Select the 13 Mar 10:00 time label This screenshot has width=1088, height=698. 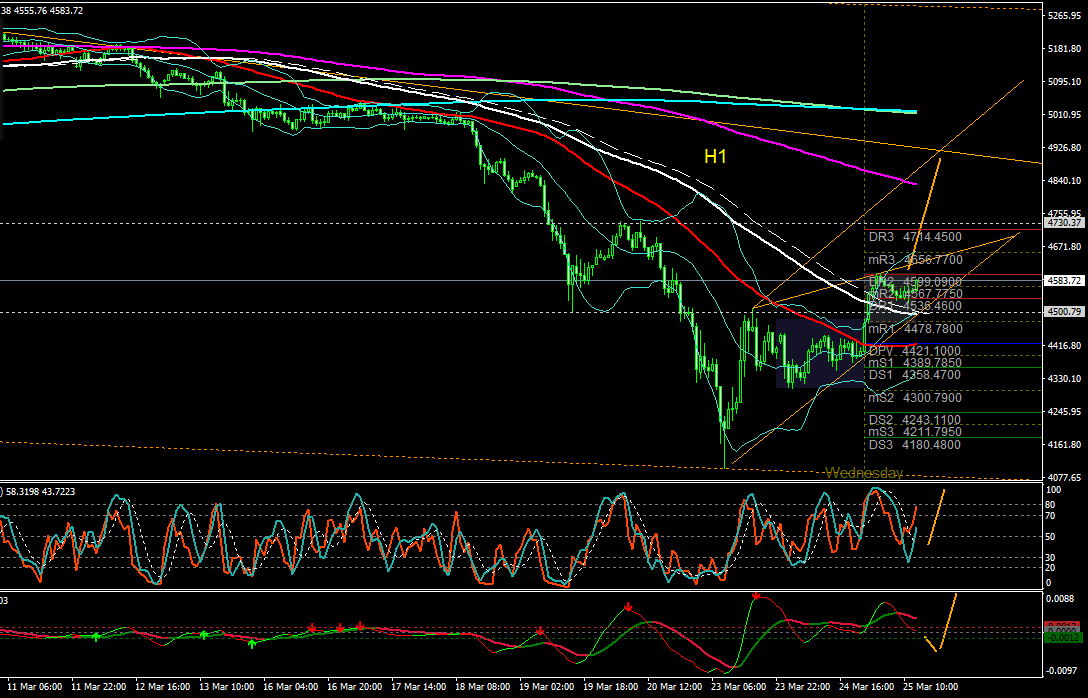226,687
